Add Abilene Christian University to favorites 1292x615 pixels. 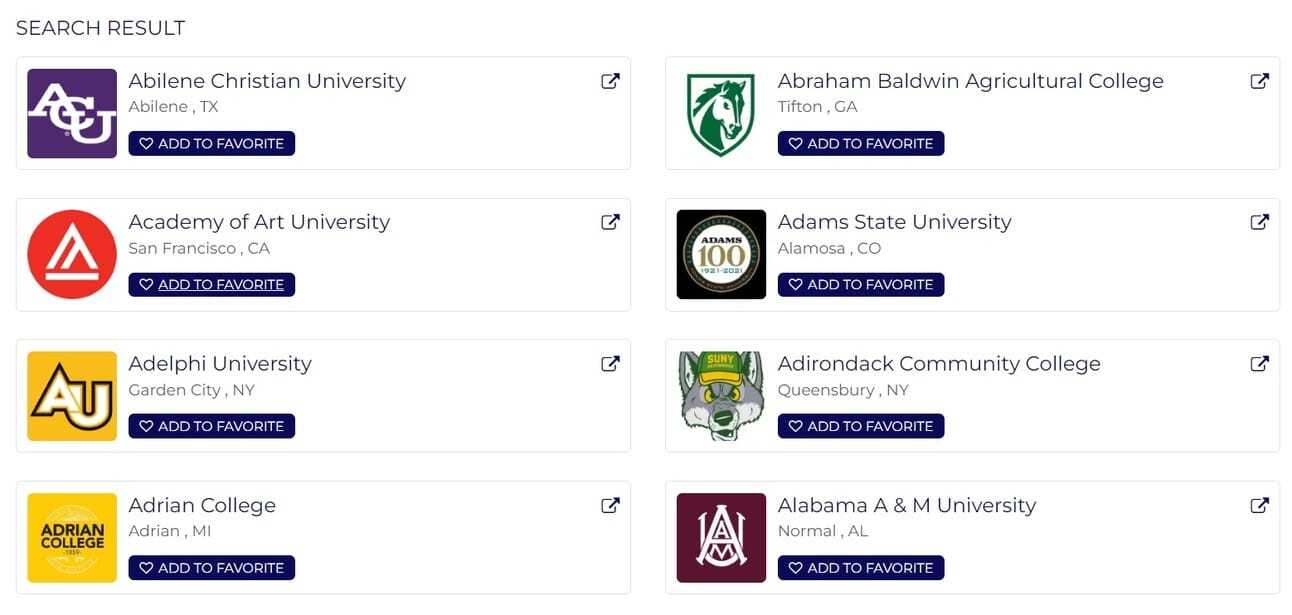click(x=211, y=143)
